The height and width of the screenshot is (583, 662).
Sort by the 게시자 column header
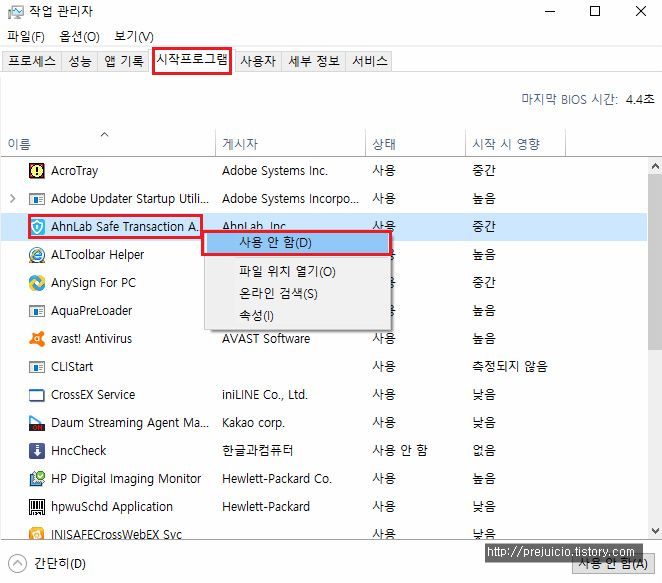290,144
